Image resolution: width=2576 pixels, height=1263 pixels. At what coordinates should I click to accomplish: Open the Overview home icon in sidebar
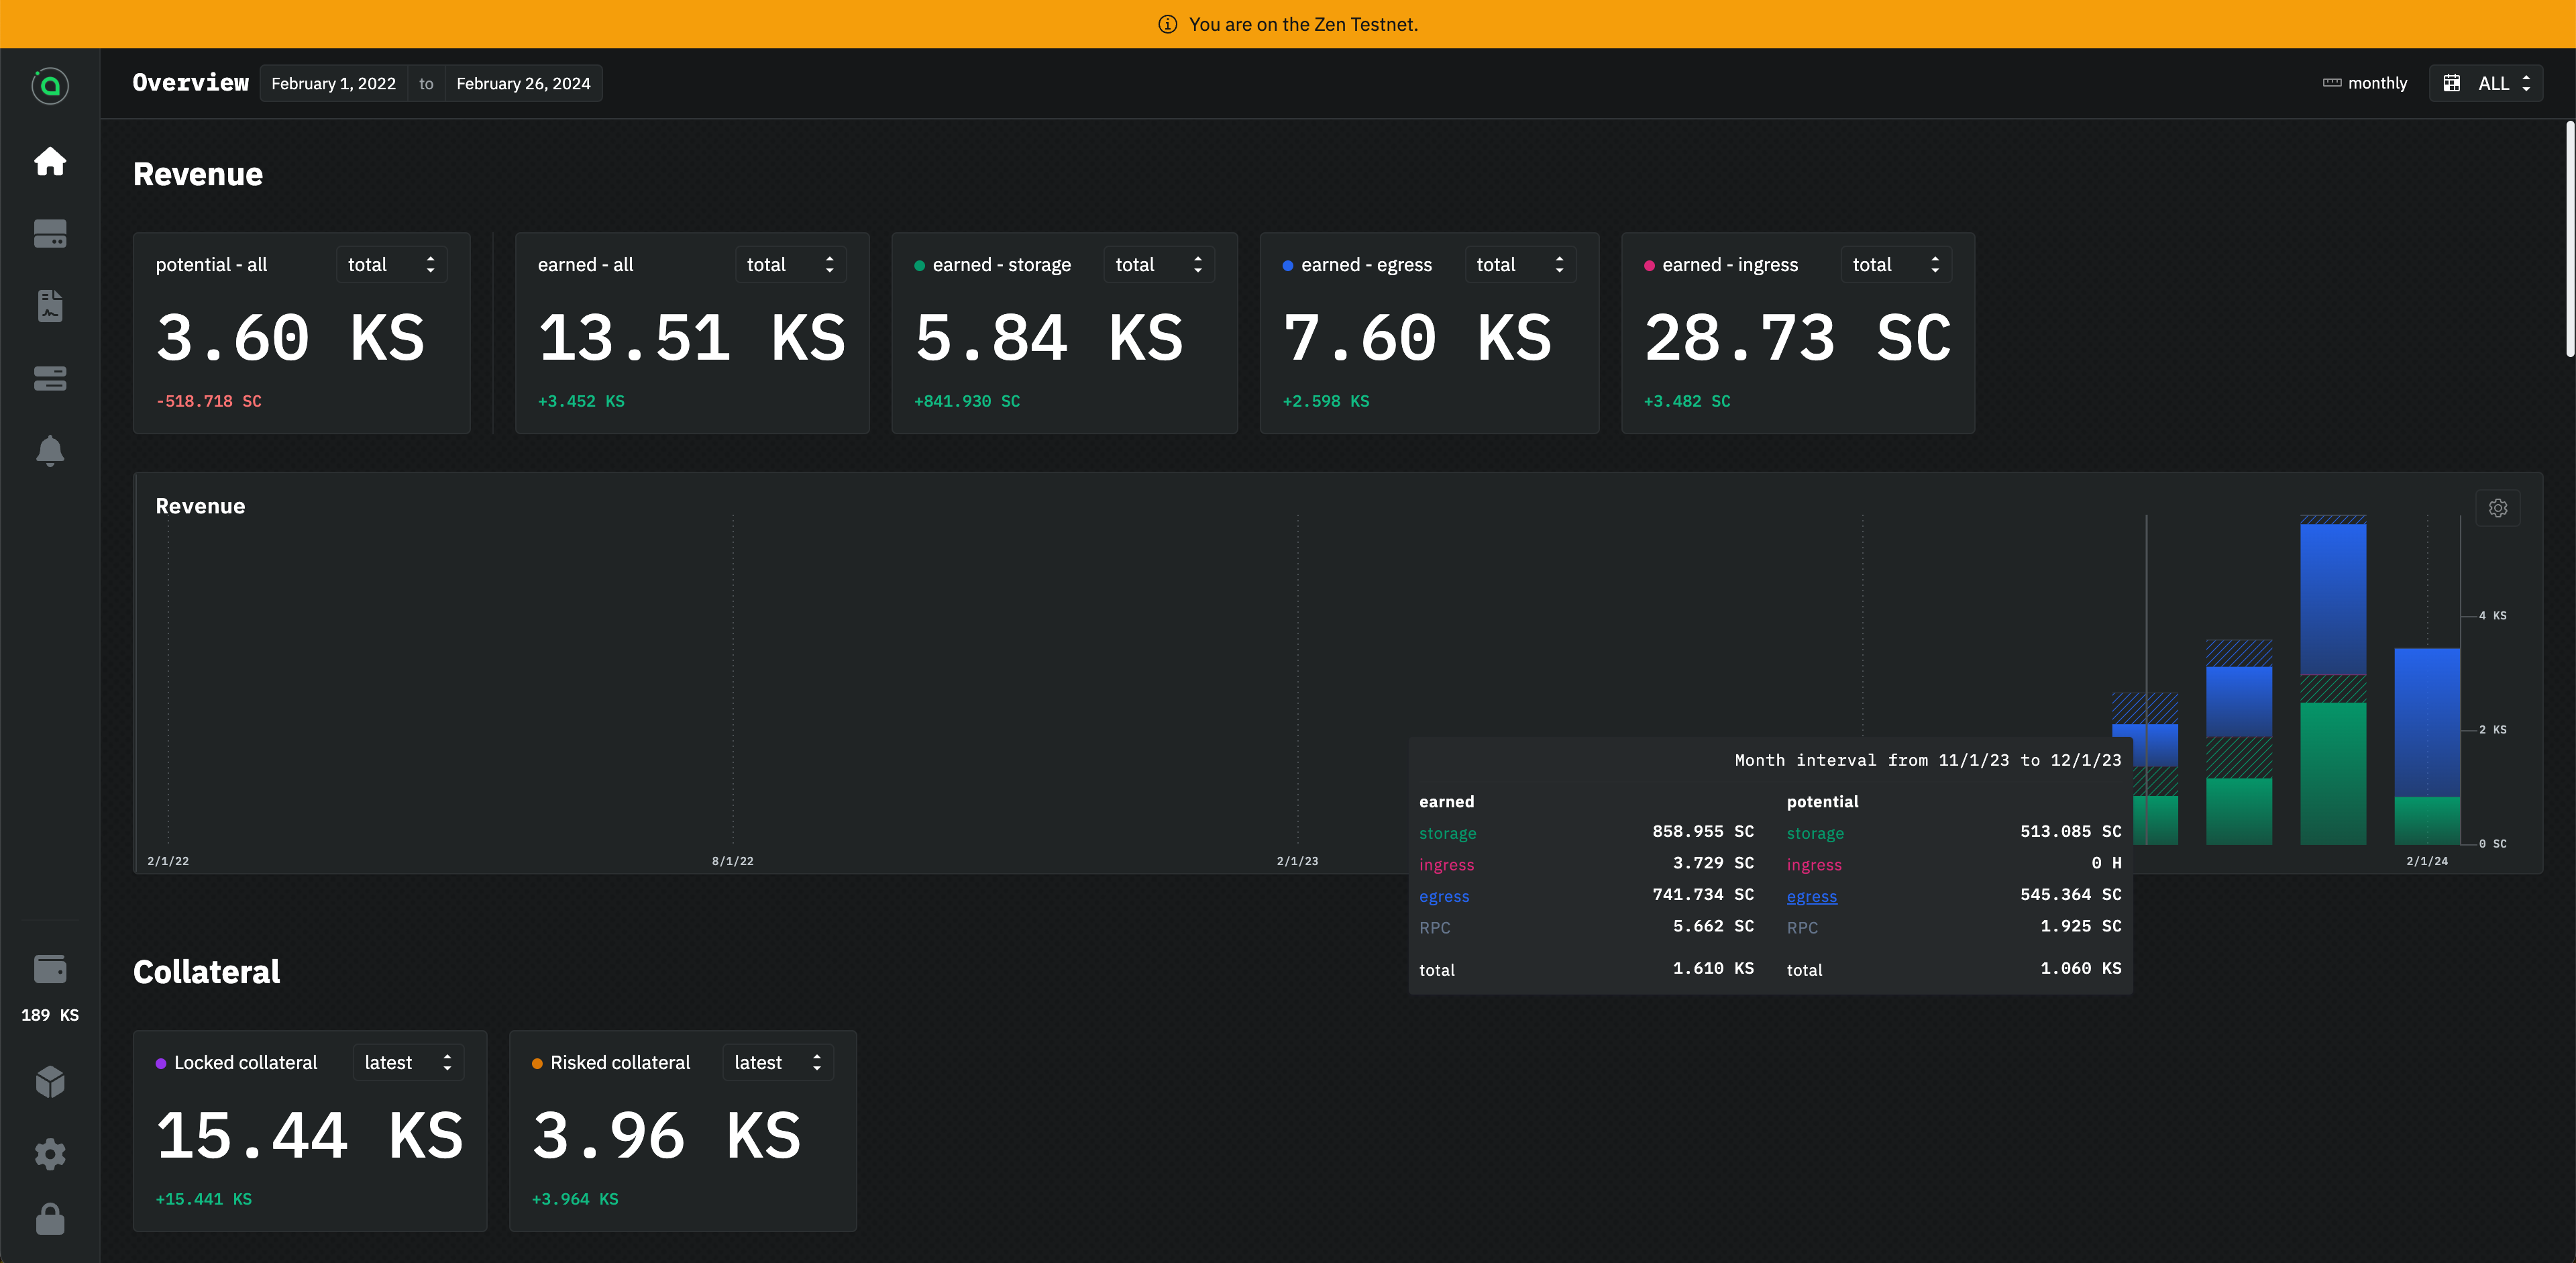tap(50, 161)
